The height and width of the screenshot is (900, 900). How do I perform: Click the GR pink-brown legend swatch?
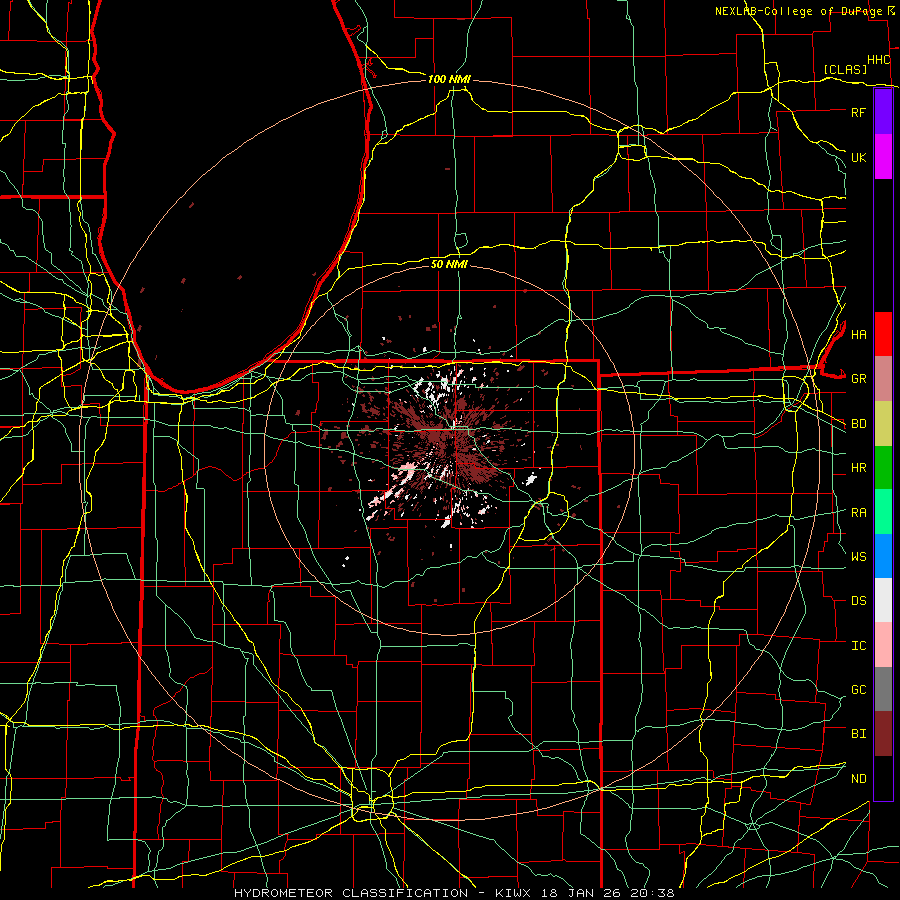[x=883, y=379]
